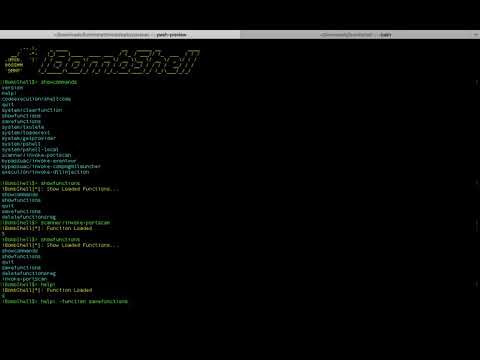This screenshot has height=360, width=480.
Task: Click the first prompt line with 'showcommands'
Action: [x=39, y=82]
